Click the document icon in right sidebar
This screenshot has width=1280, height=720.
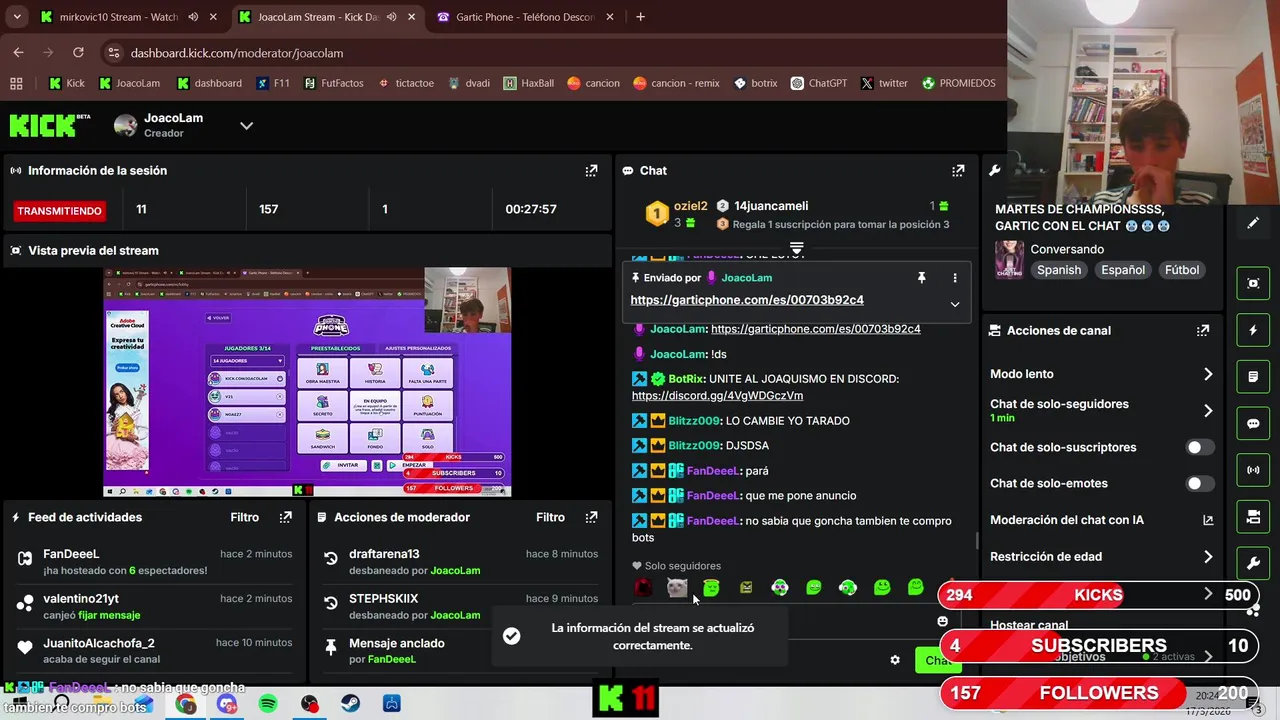(1253, 377)
